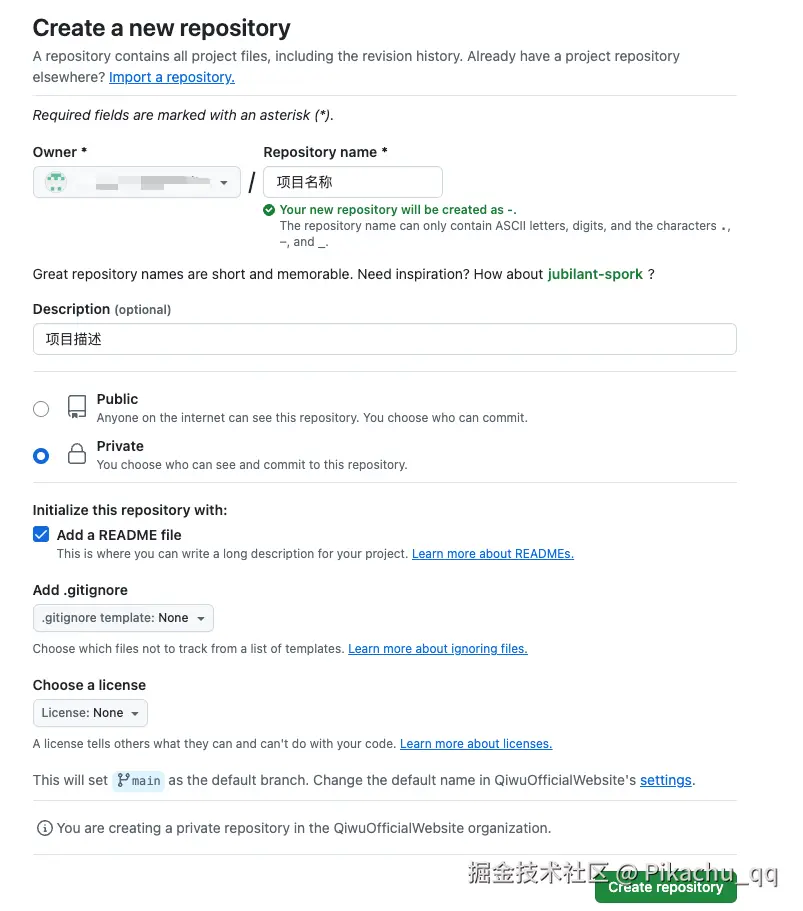Click the Description text field
803x911 pixels.
coord(384,339)
